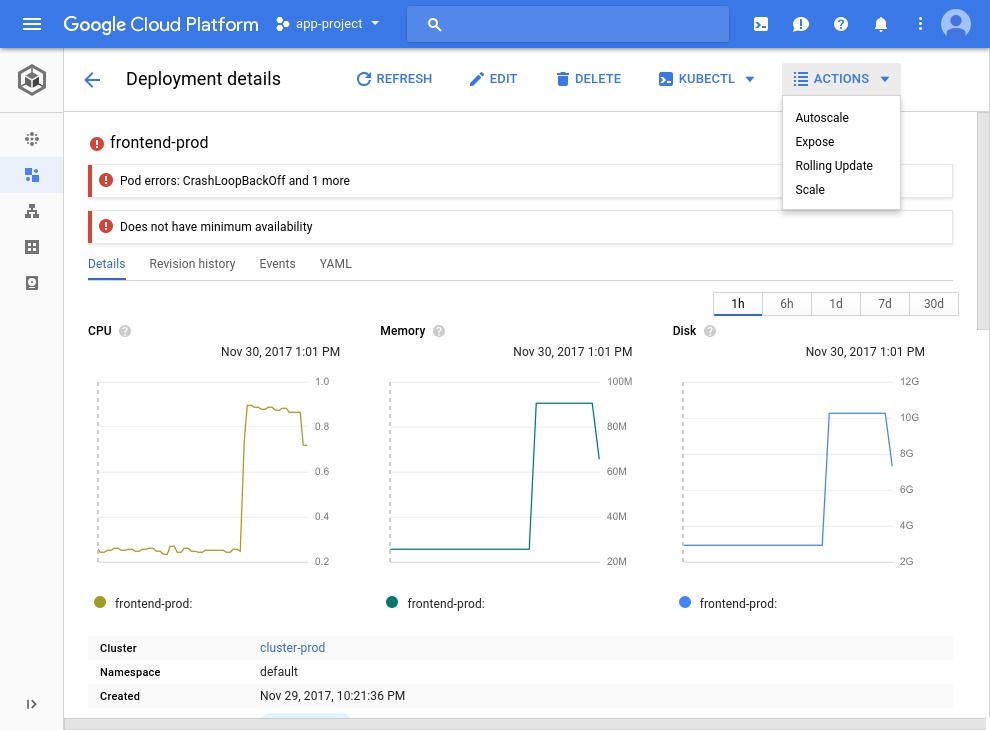The width and height of the screenshot is (990, 730).
Task: Select the 7d time range toggle
Action: click(x=884, y=303)
